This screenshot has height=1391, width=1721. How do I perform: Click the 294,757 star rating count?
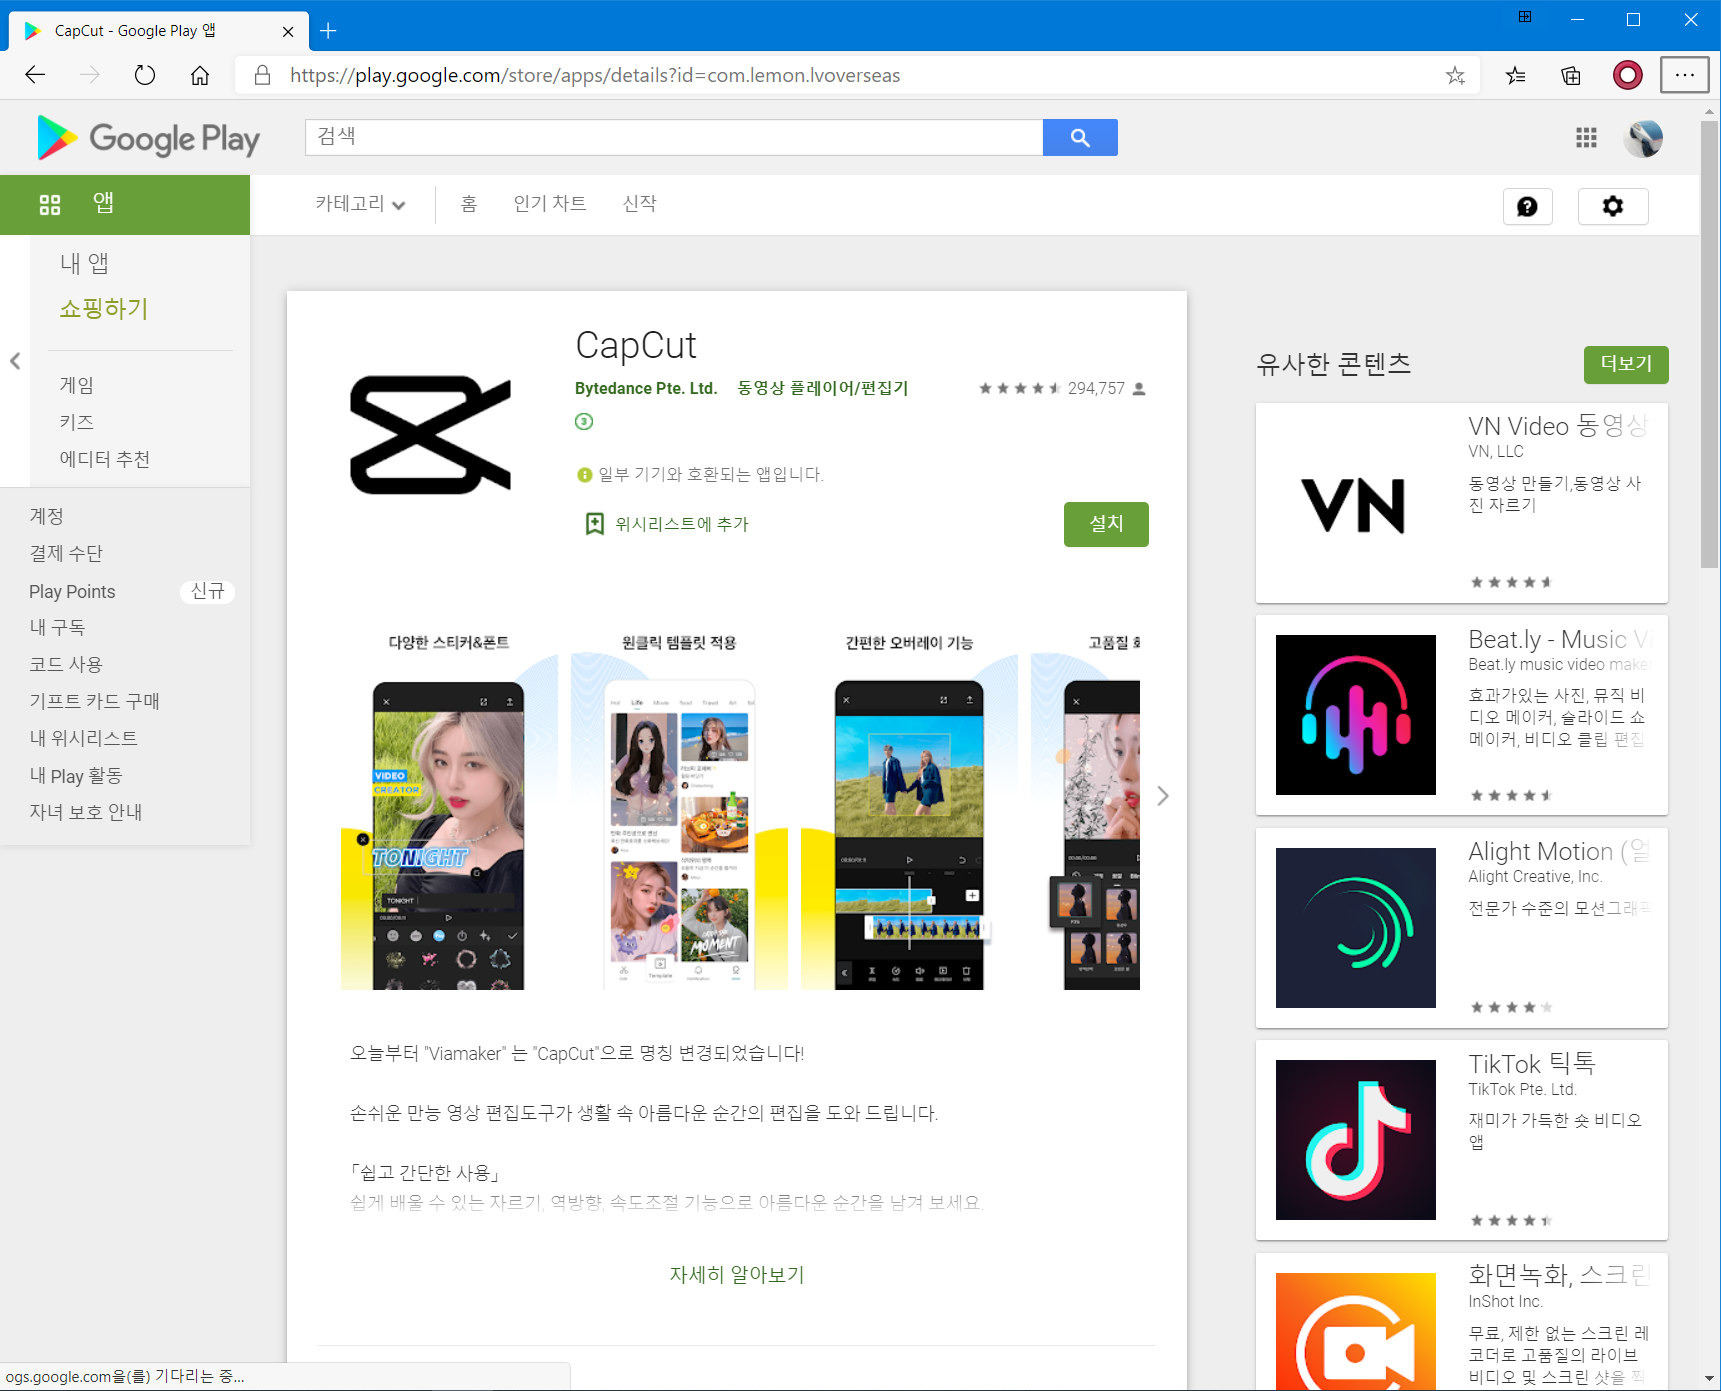[1096, 389]
